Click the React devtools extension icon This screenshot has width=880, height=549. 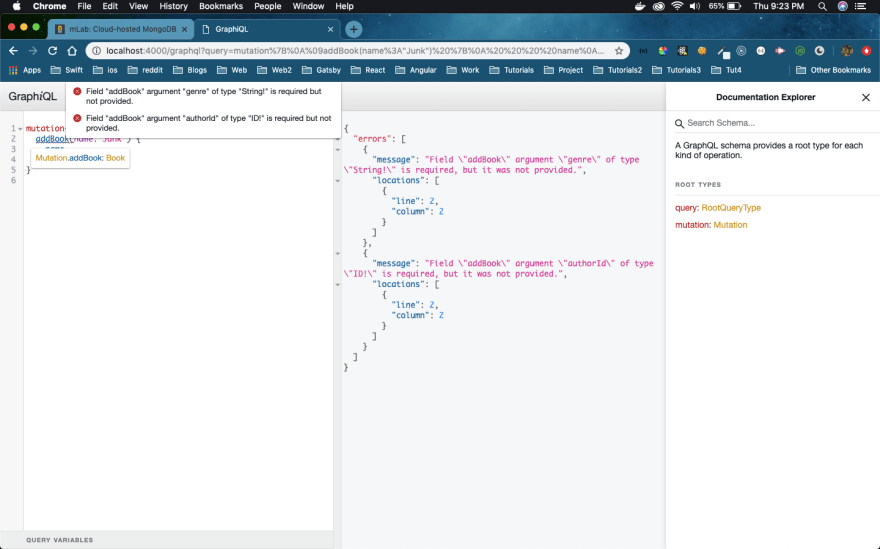pyautogui.click(x=682, y=51)
